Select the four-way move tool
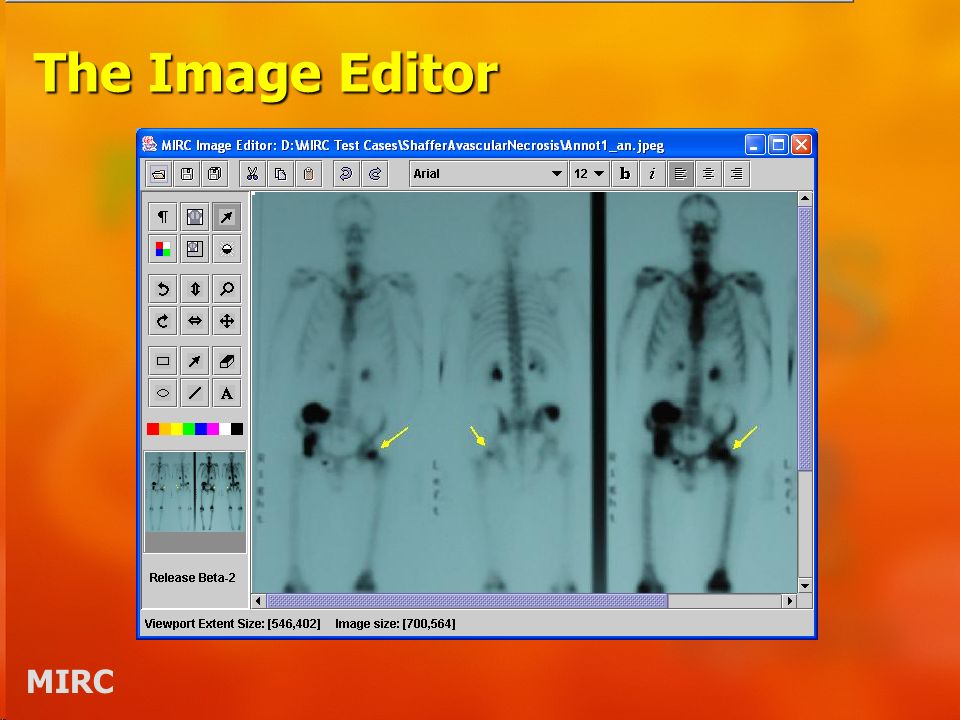The width and height of the screenshot is (960, 720). click(227, 321)
